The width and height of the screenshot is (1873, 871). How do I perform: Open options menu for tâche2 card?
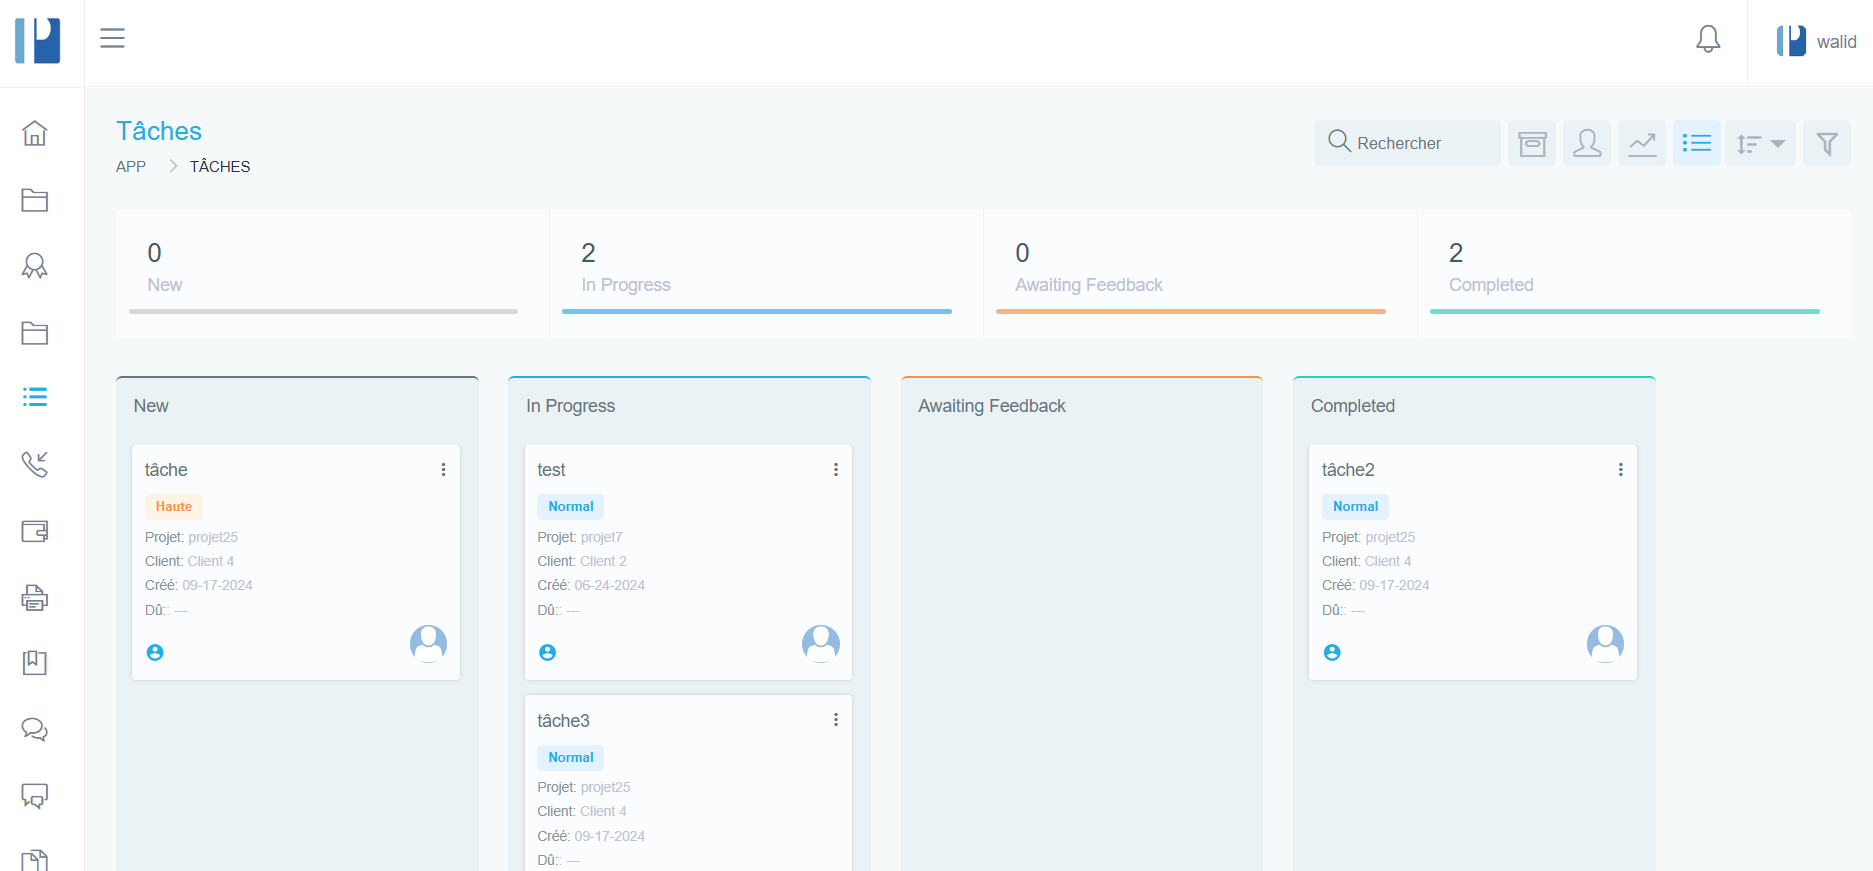pos(1620,470)
